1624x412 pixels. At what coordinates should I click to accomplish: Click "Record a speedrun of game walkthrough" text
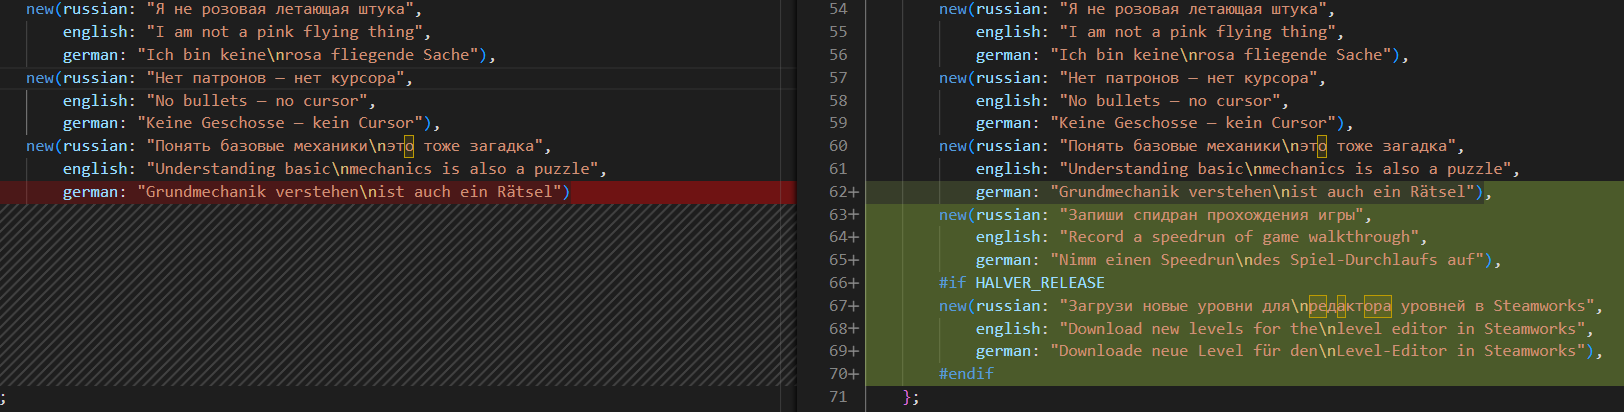click(1238, 237)
